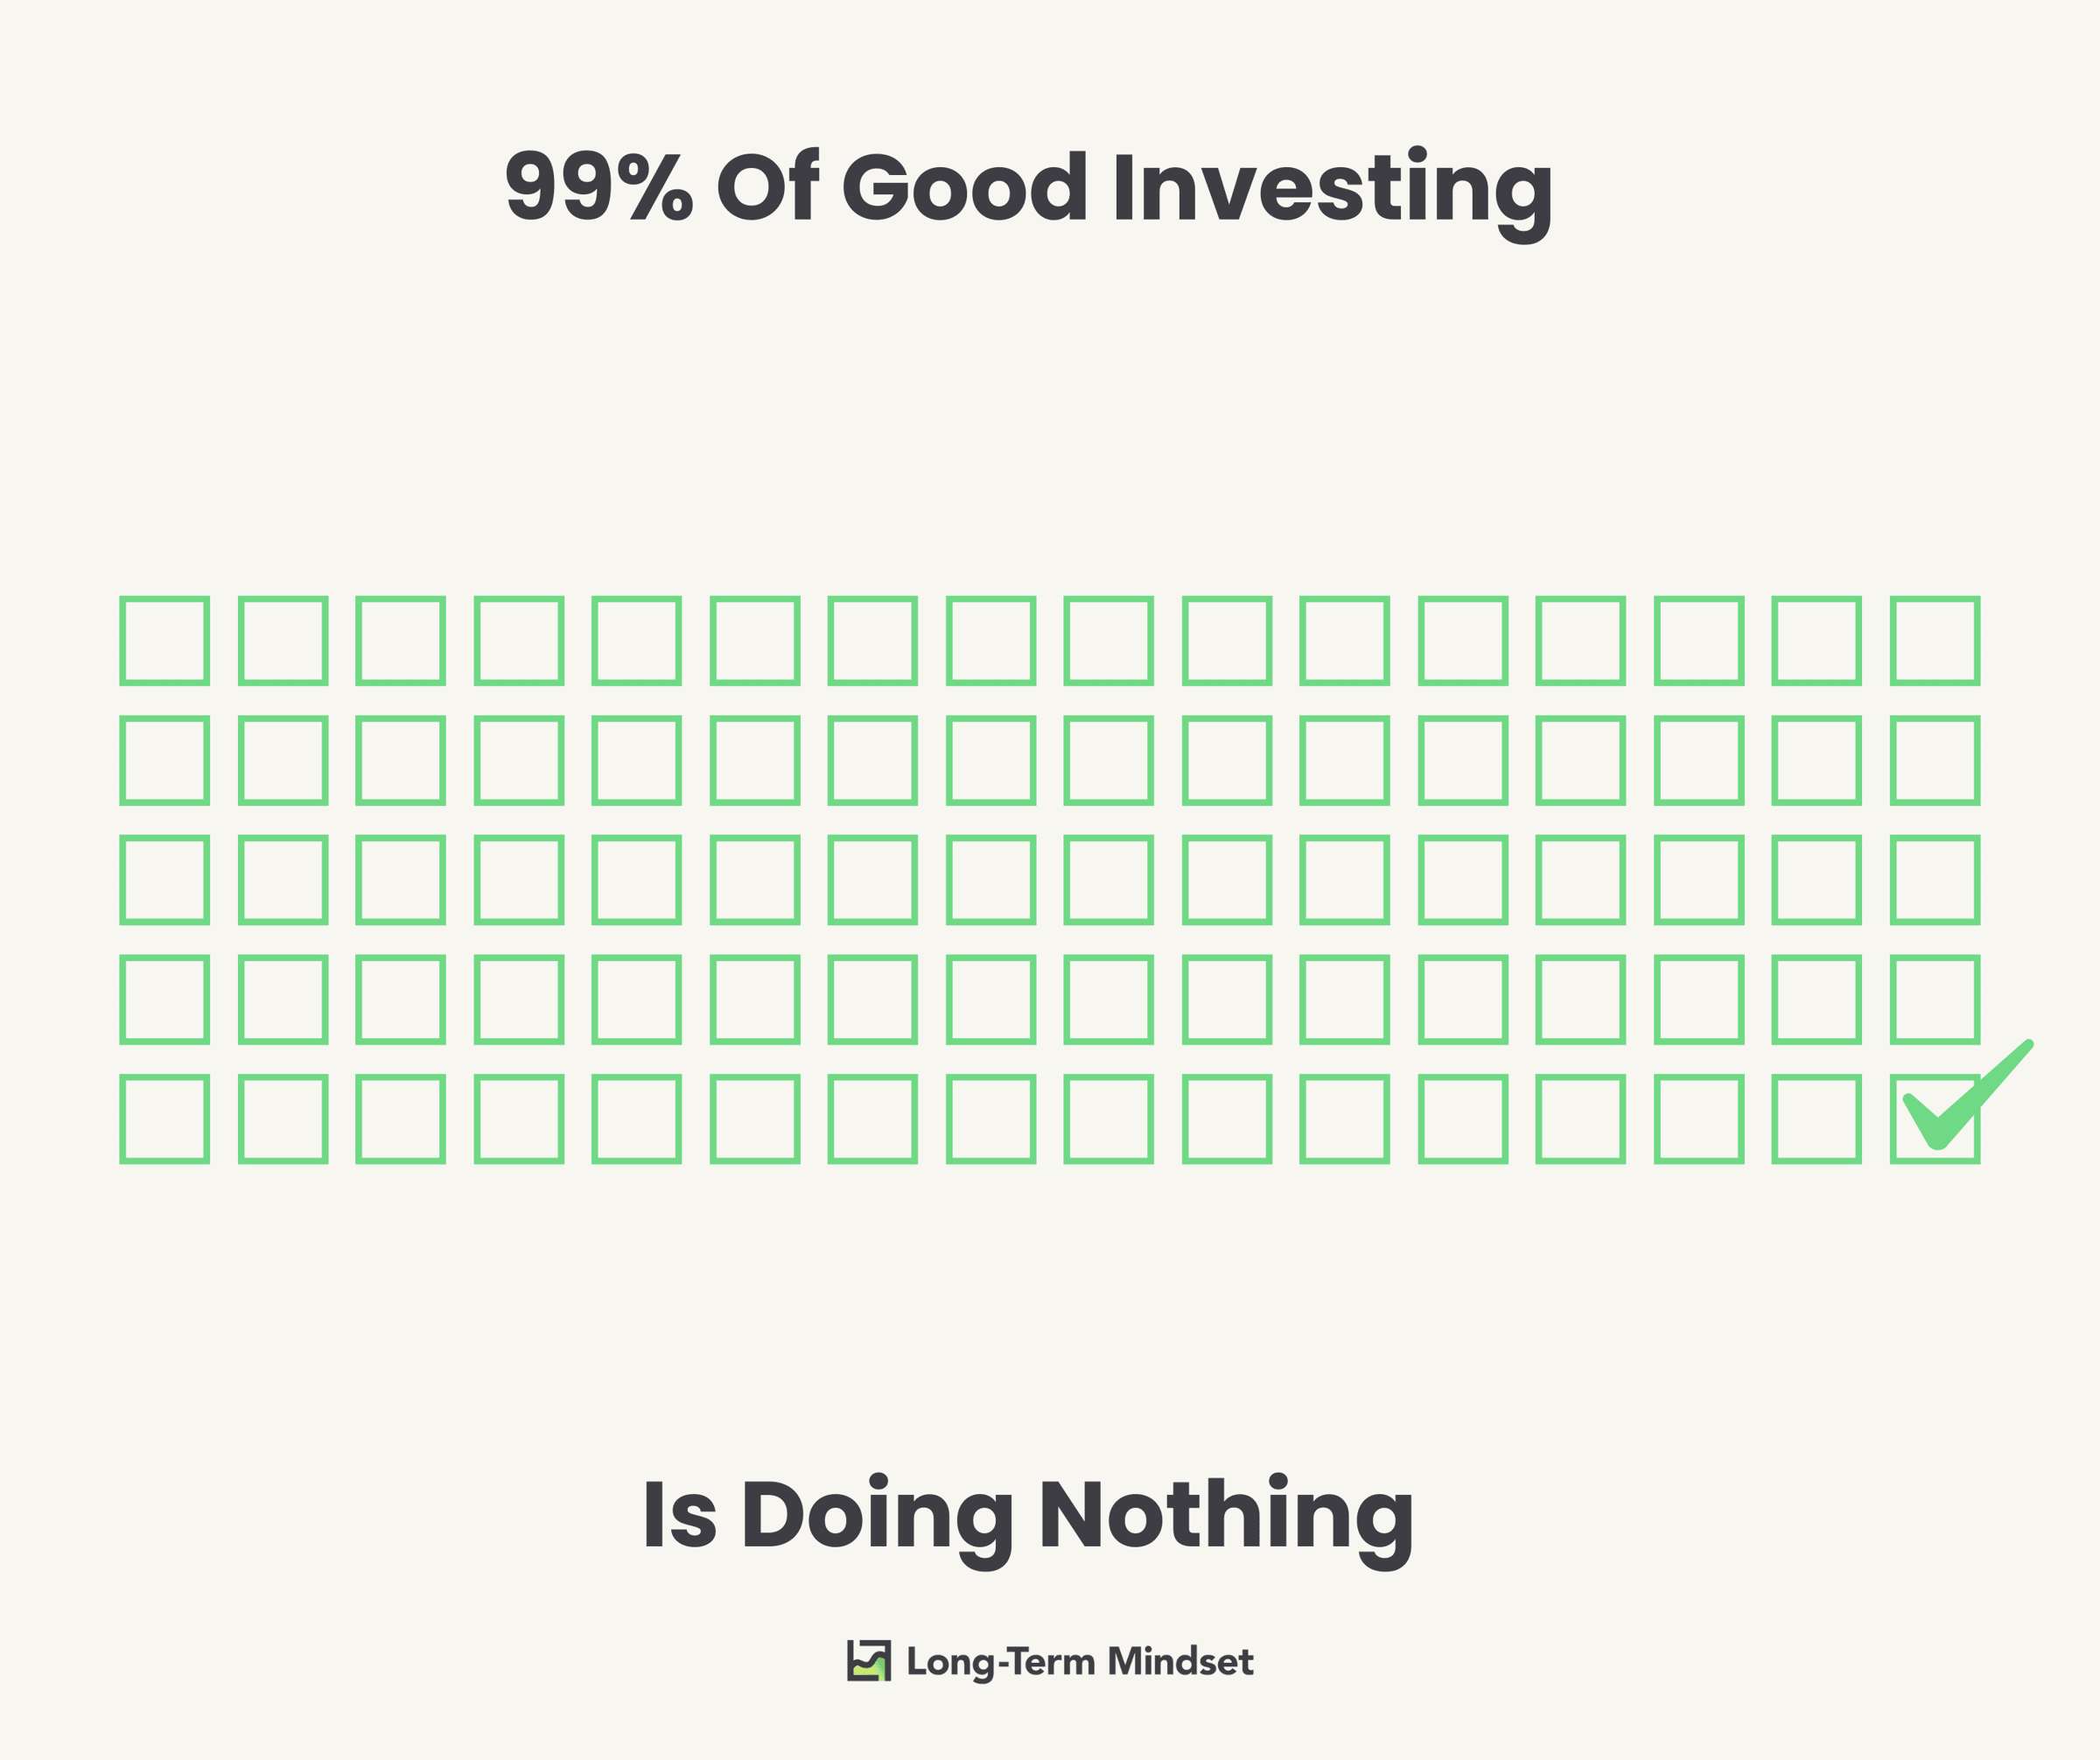The width and height of the screenshot is (2100, 1760).
Task: Click the "Long-Term Mindset" brand text
Action: [x=1080, y=1662]
